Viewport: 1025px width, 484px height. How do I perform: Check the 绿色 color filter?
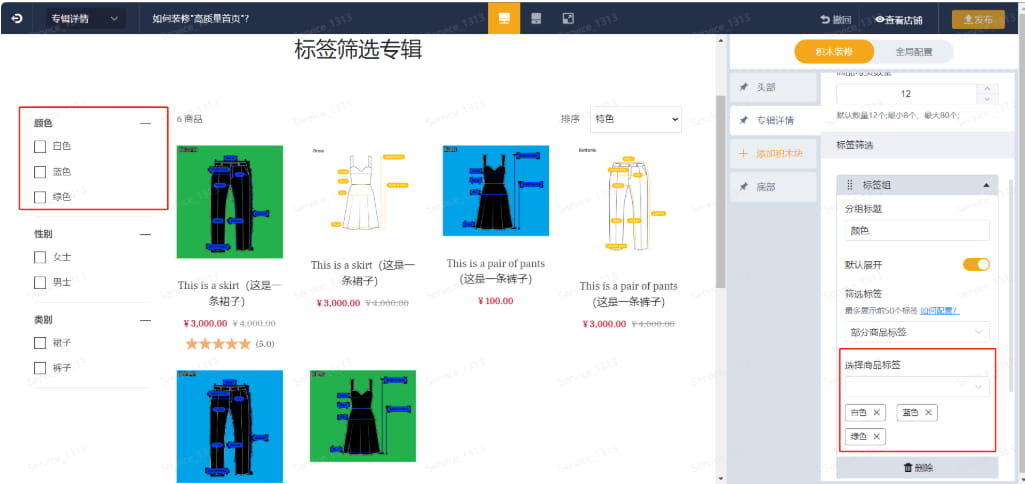click(x=40, y=197)
